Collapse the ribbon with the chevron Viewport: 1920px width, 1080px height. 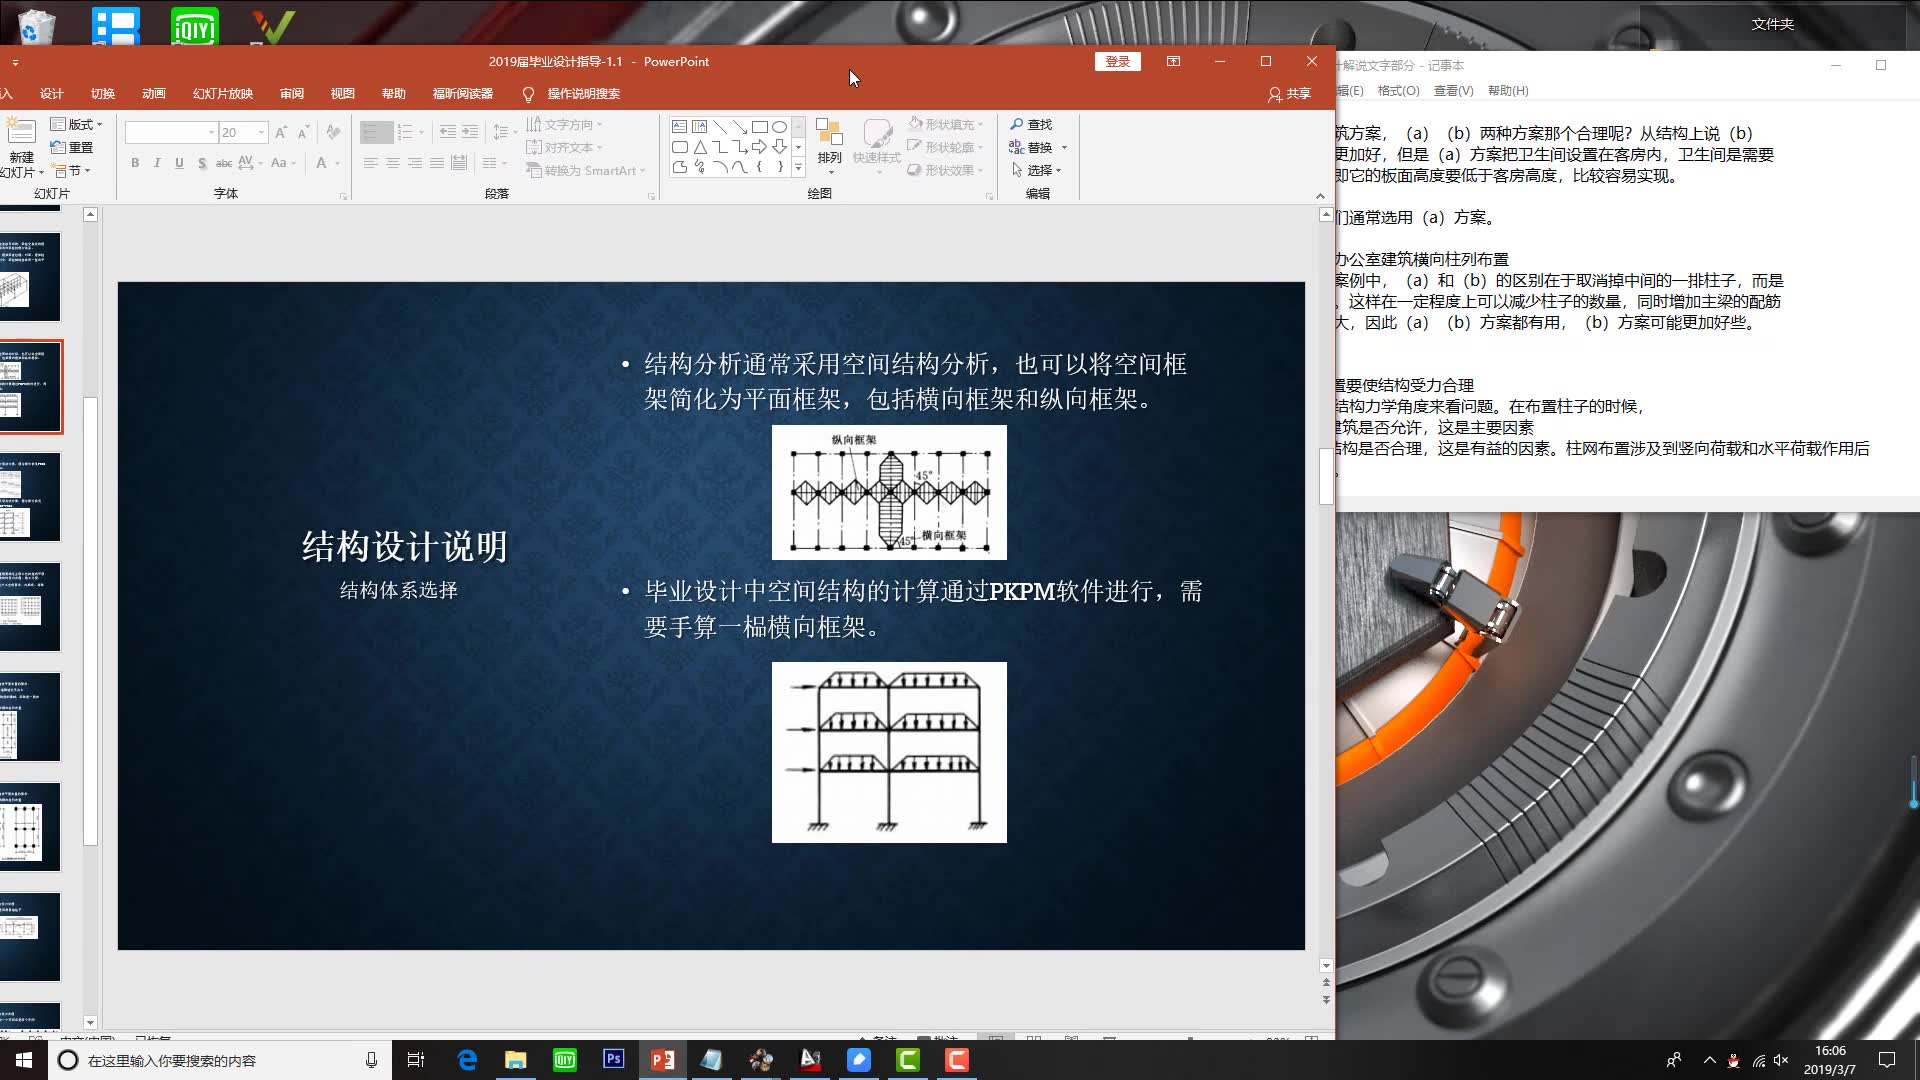click(1320, 196)
